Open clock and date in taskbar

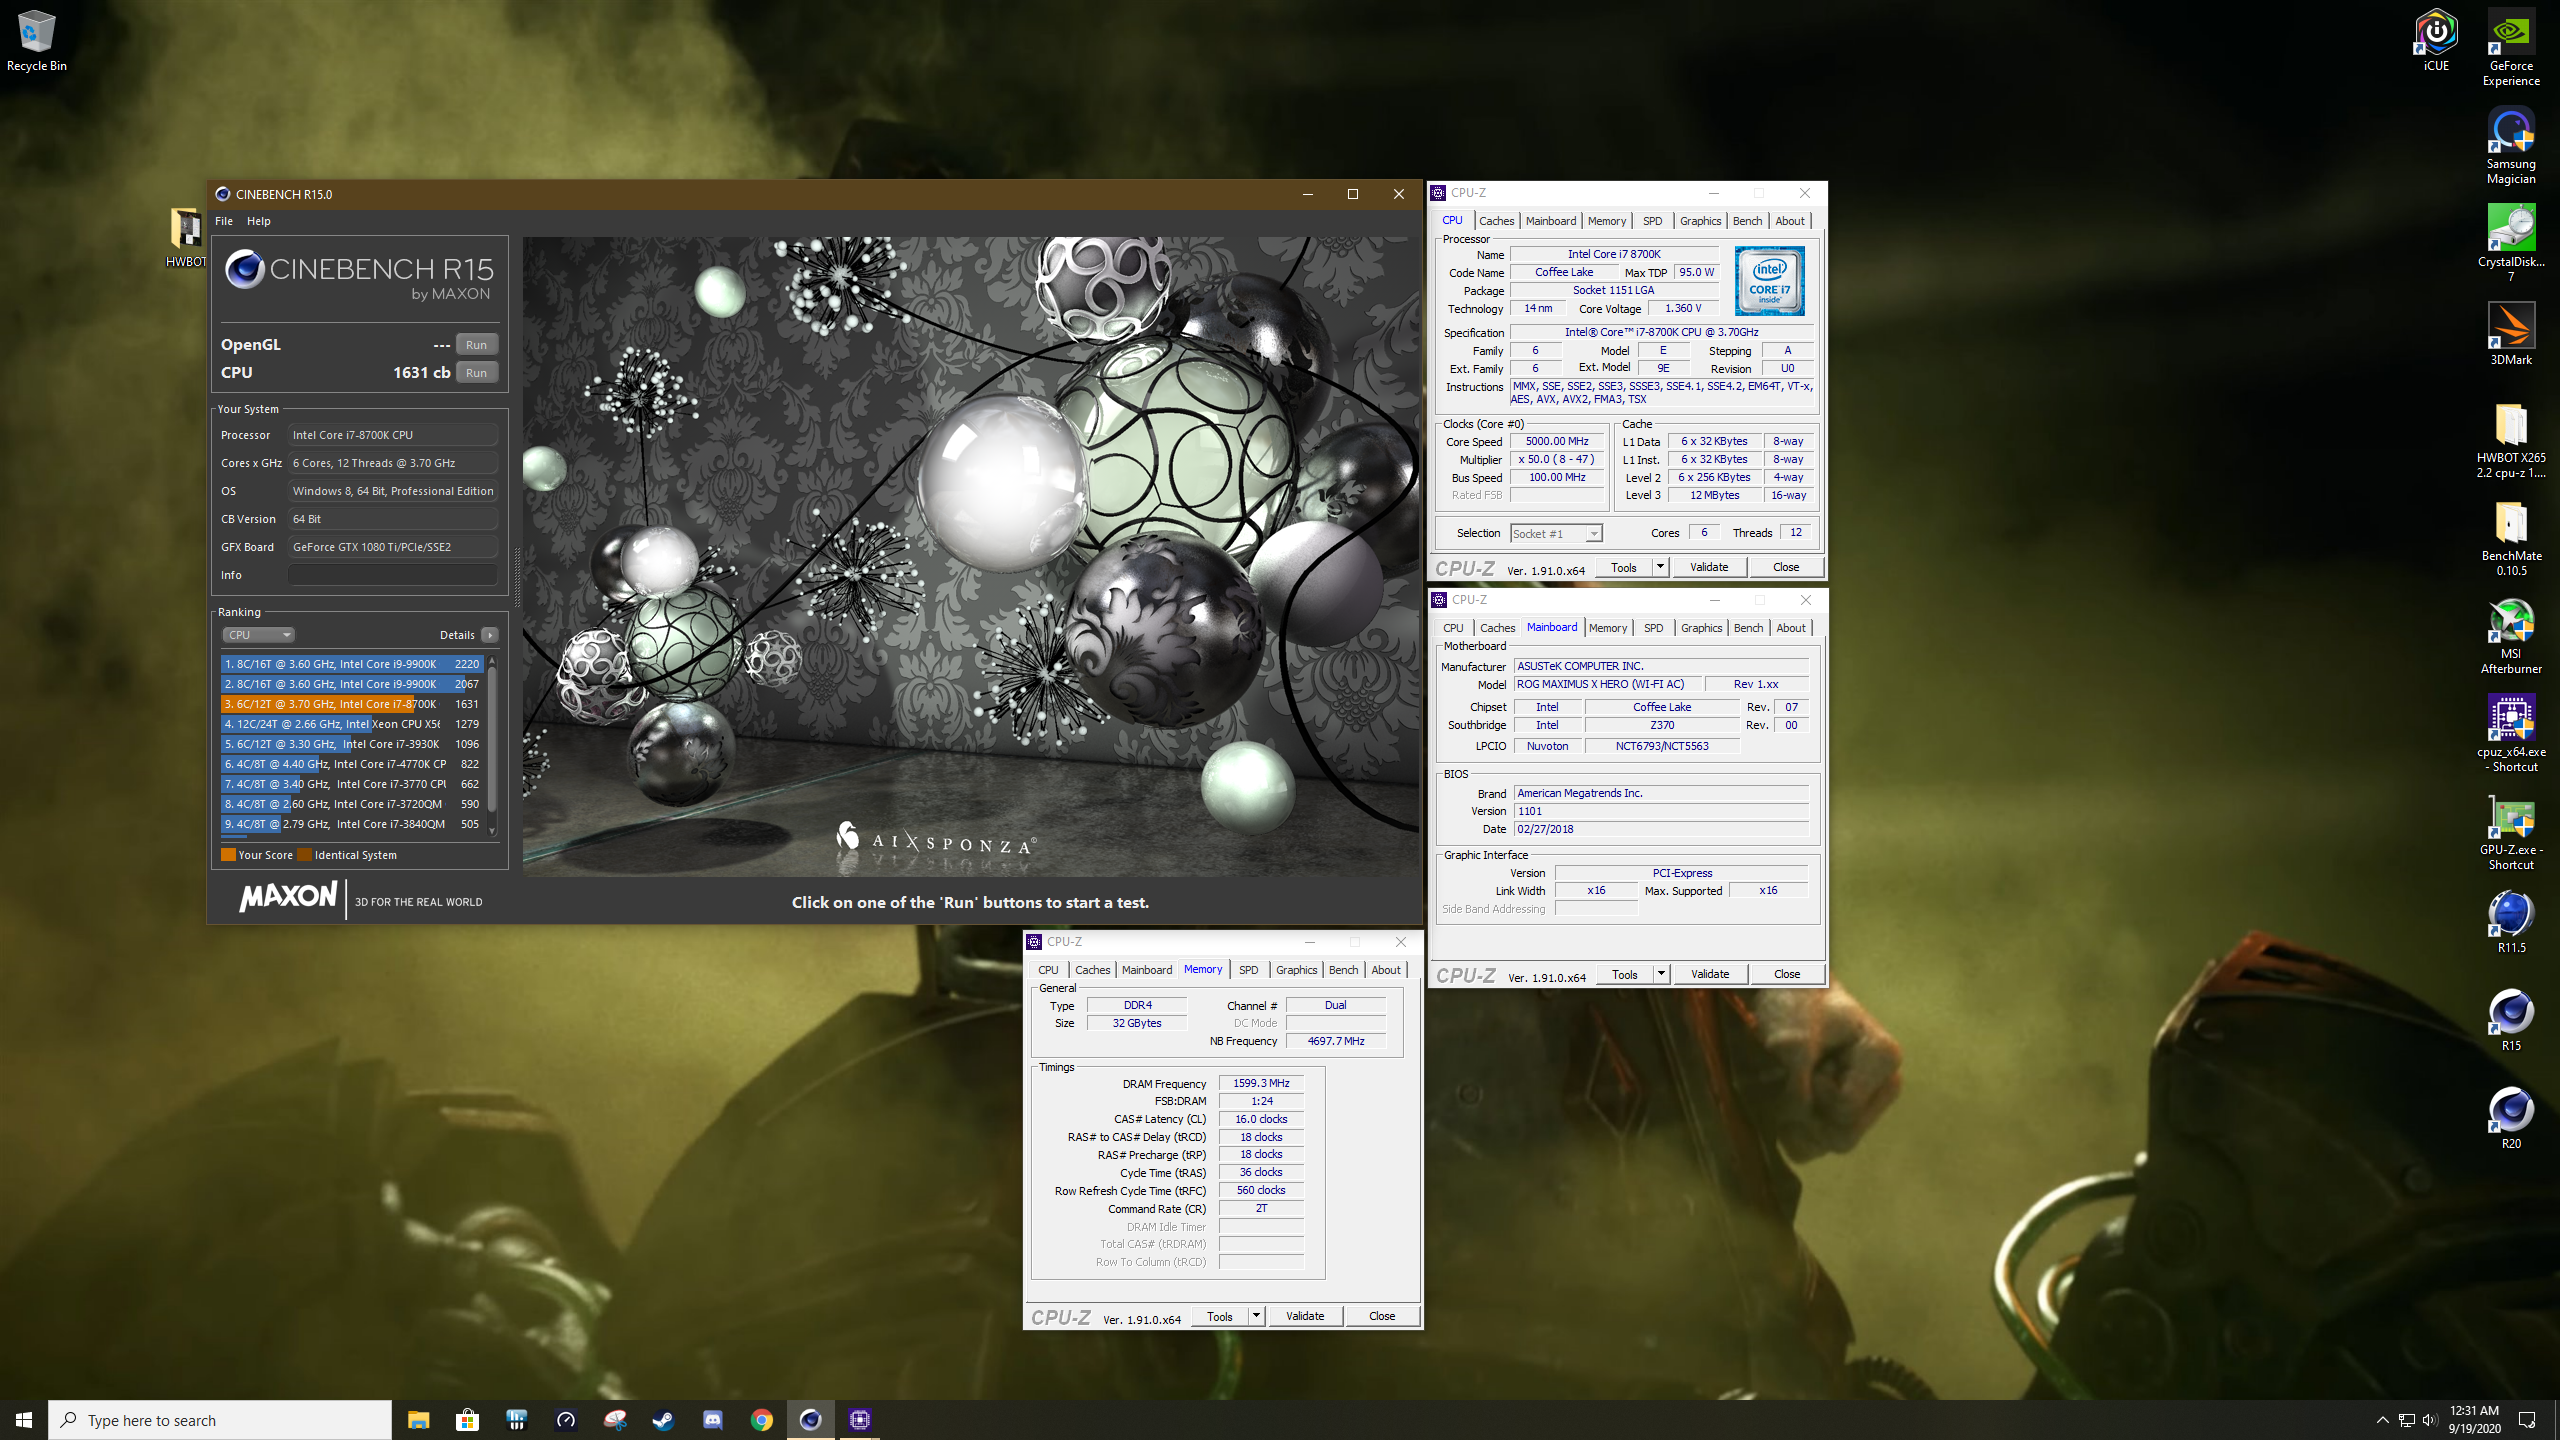pos(2474,1420)
